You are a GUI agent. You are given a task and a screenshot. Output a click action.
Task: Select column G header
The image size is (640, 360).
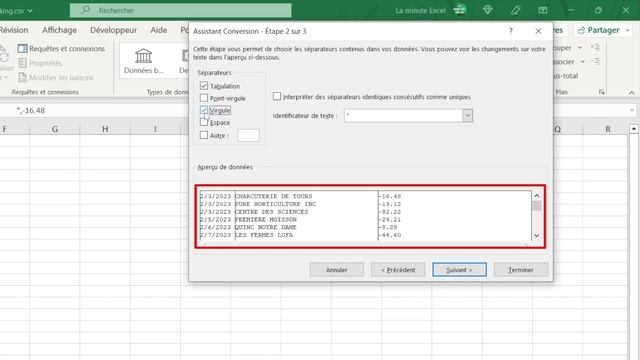tap(55, 129)
